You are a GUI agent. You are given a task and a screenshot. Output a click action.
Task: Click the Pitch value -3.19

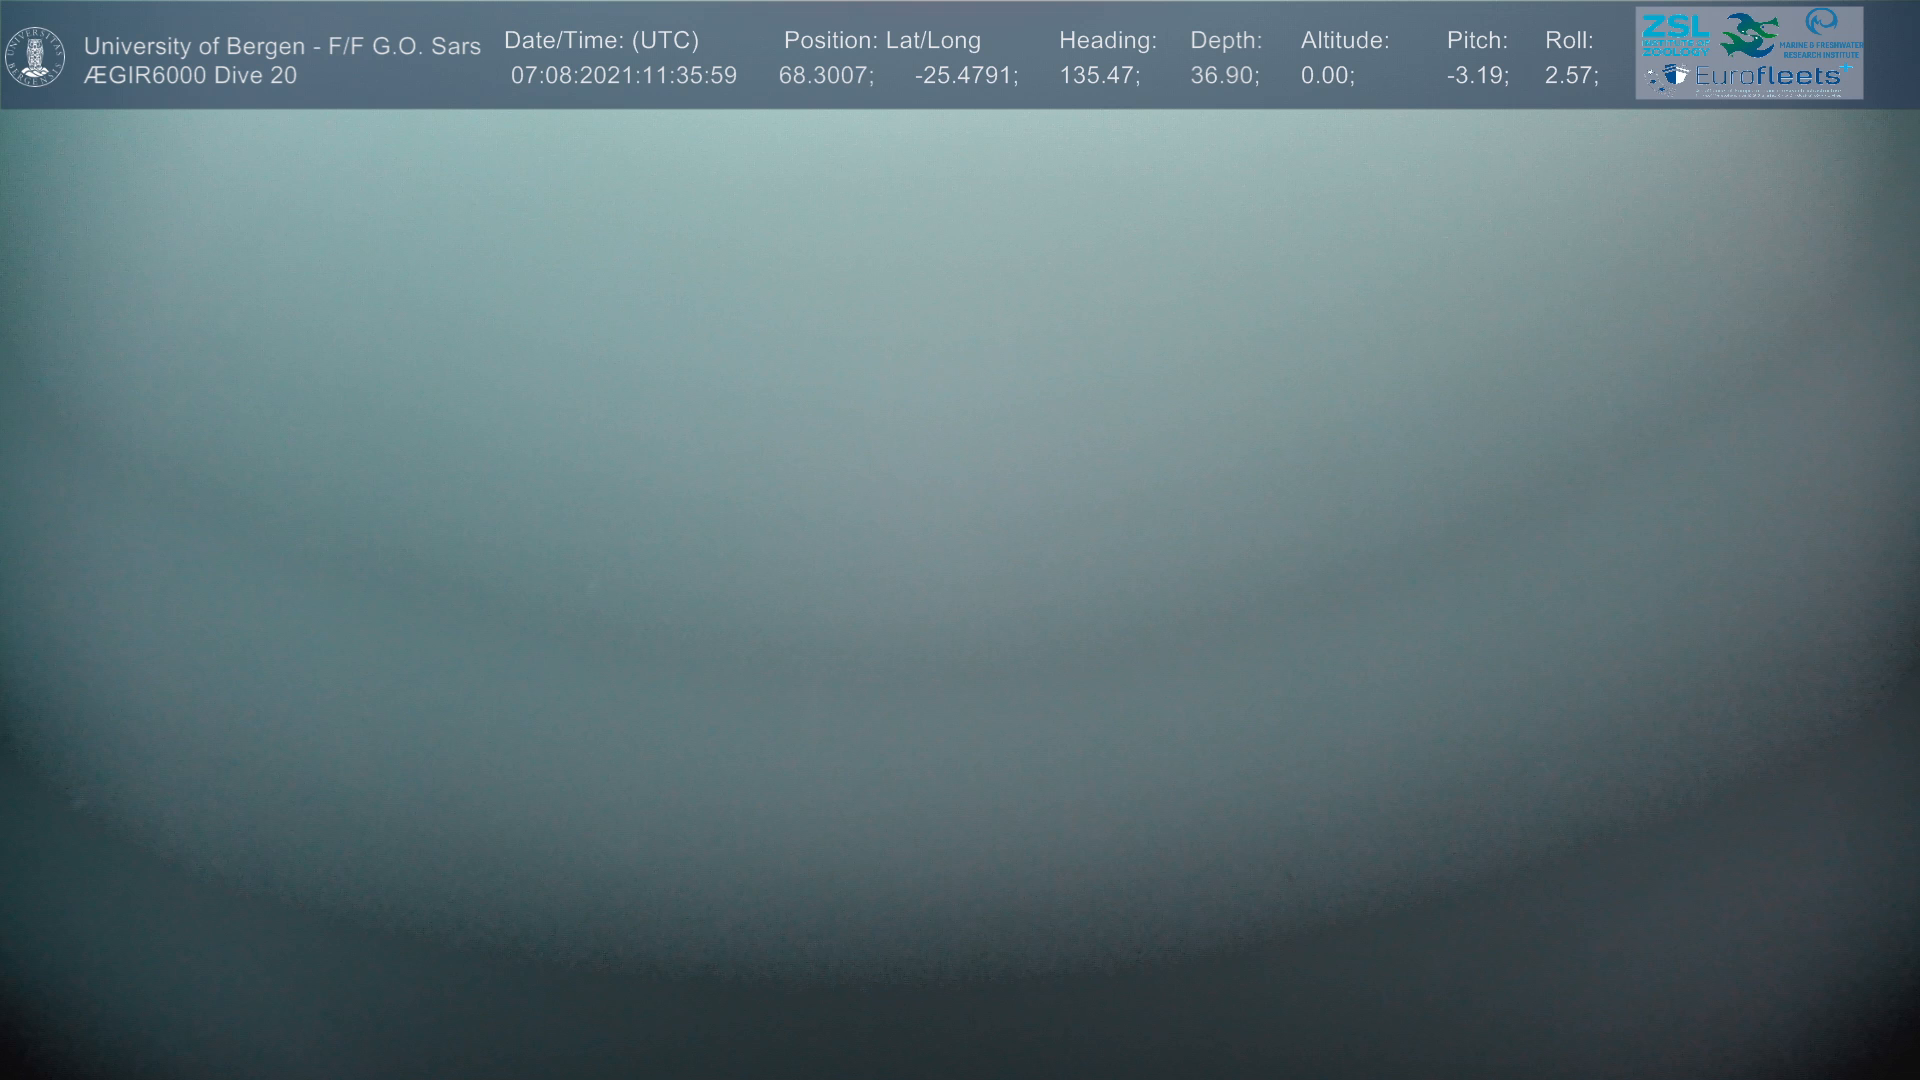[1476, 76]
